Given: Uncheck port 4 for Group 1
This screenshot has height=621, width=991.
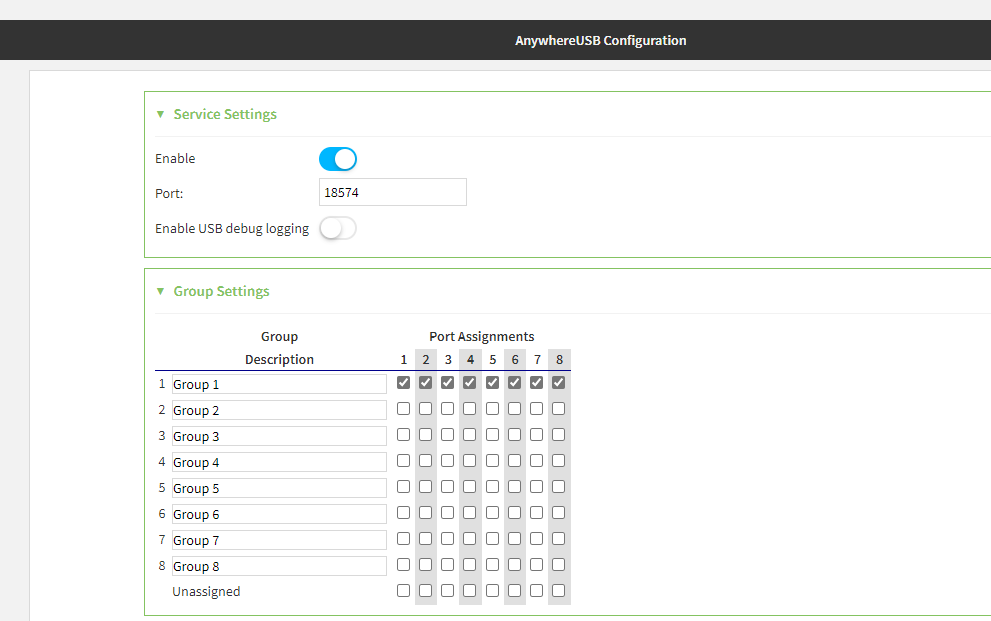Looking at the screenshot, I should [x=470, y=382].
